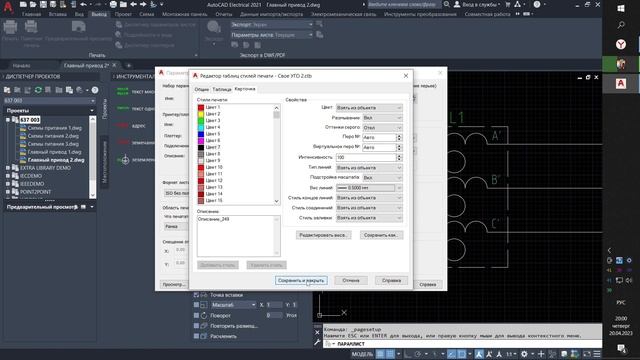Select blue Цвет 5 swatch in plot styles
This screenshot has height=360, width=640.
point(201,134)
